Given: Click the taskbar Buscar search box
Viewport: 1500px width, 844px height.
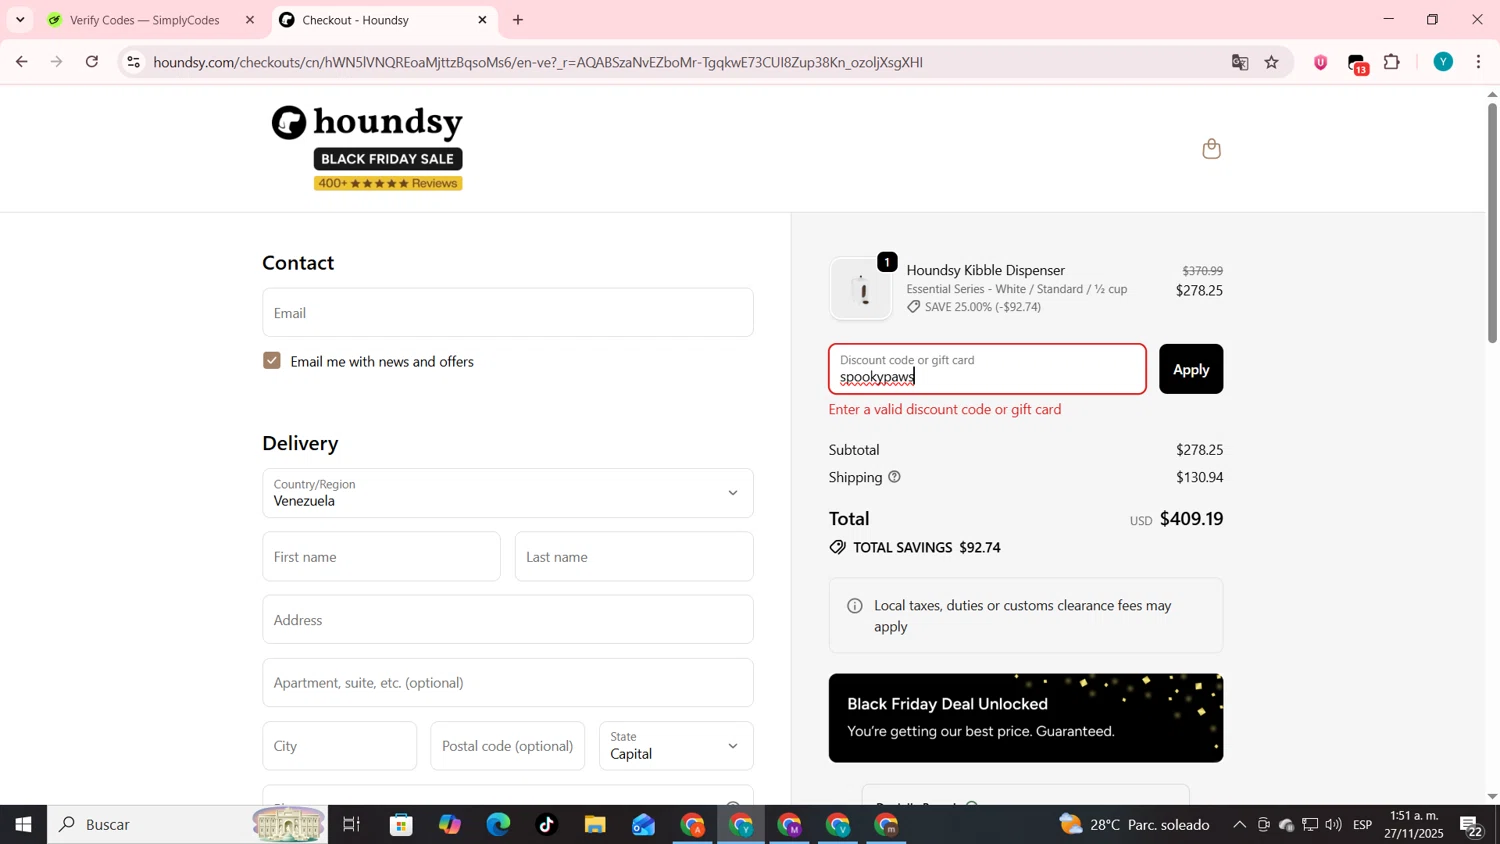Looking at the screenshot, I should pos(187,825).
